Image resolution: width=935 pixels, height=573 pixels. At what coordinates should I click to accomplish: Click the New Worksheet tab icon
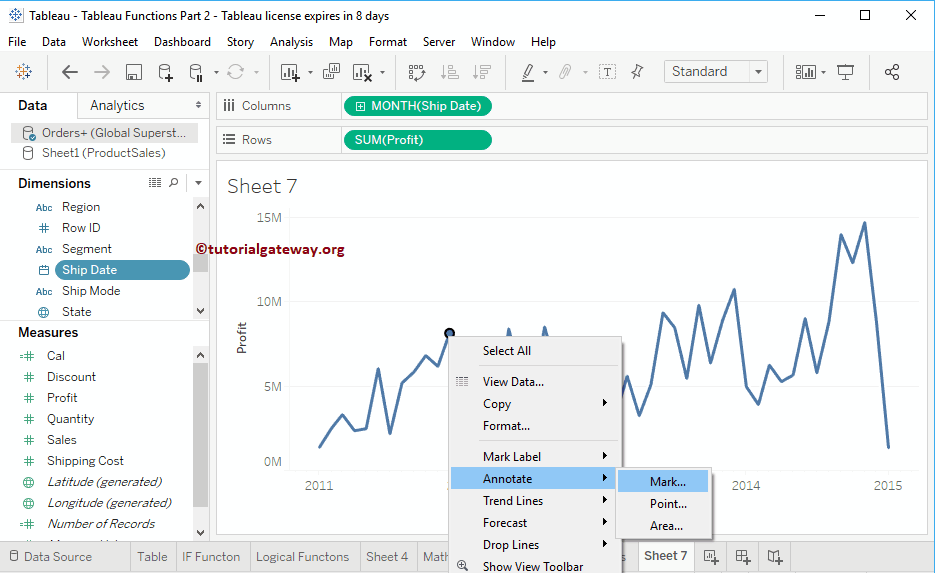(x=711, y=557)
